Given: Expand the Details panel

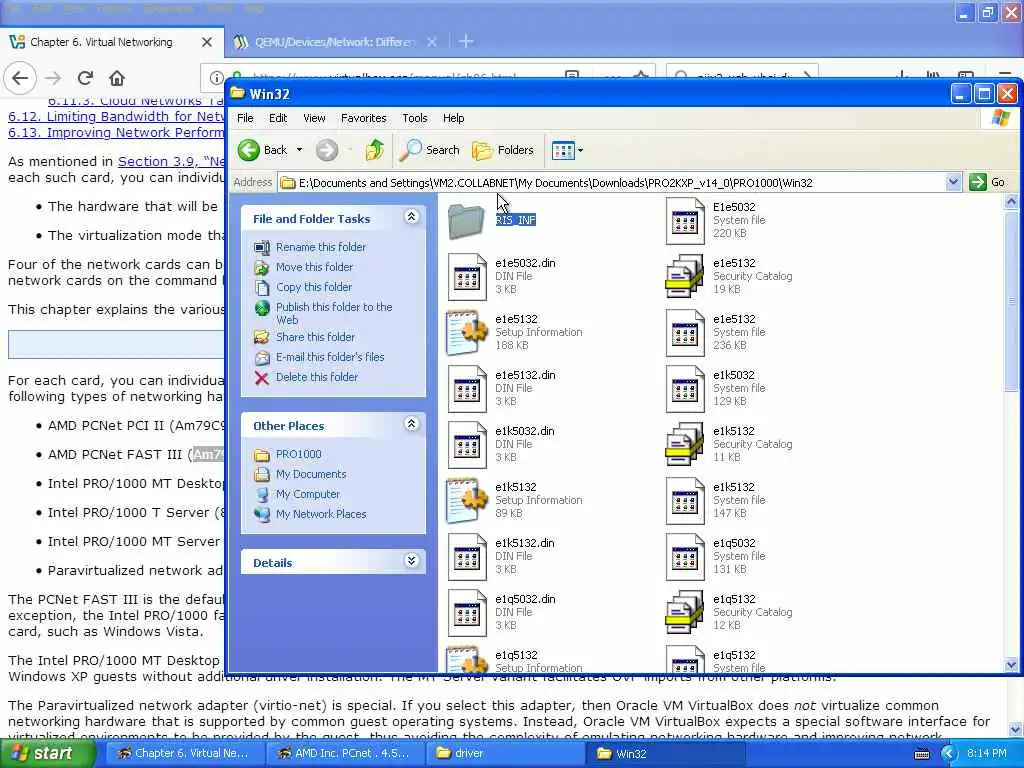Looking at the screenshot, I should 411,561.
